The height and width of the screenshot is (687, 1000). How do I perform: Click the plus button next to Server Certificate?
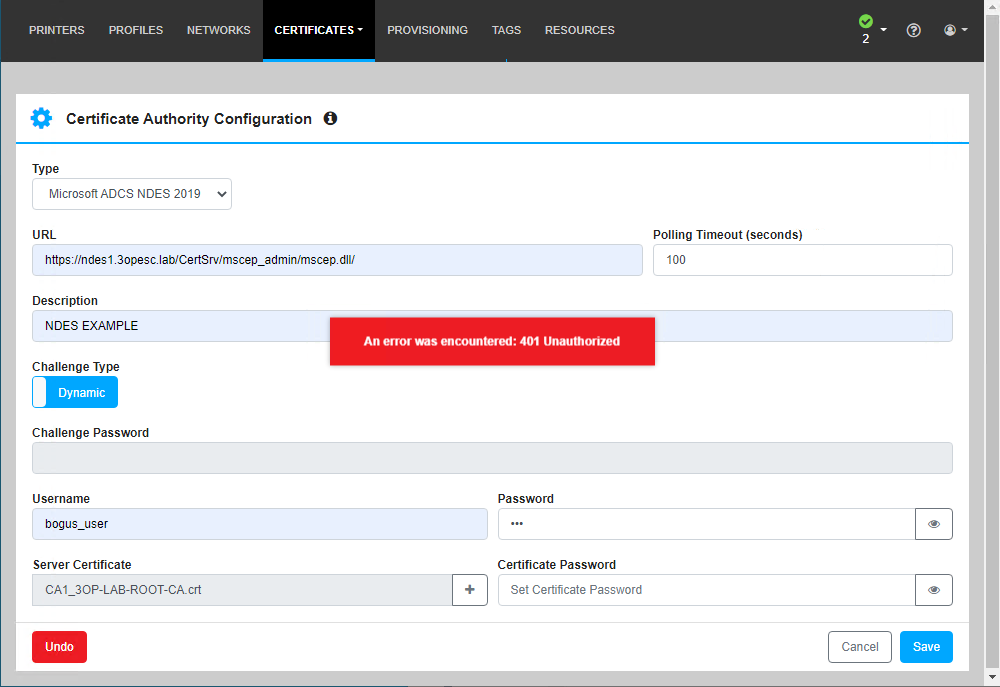coord(469,589)
